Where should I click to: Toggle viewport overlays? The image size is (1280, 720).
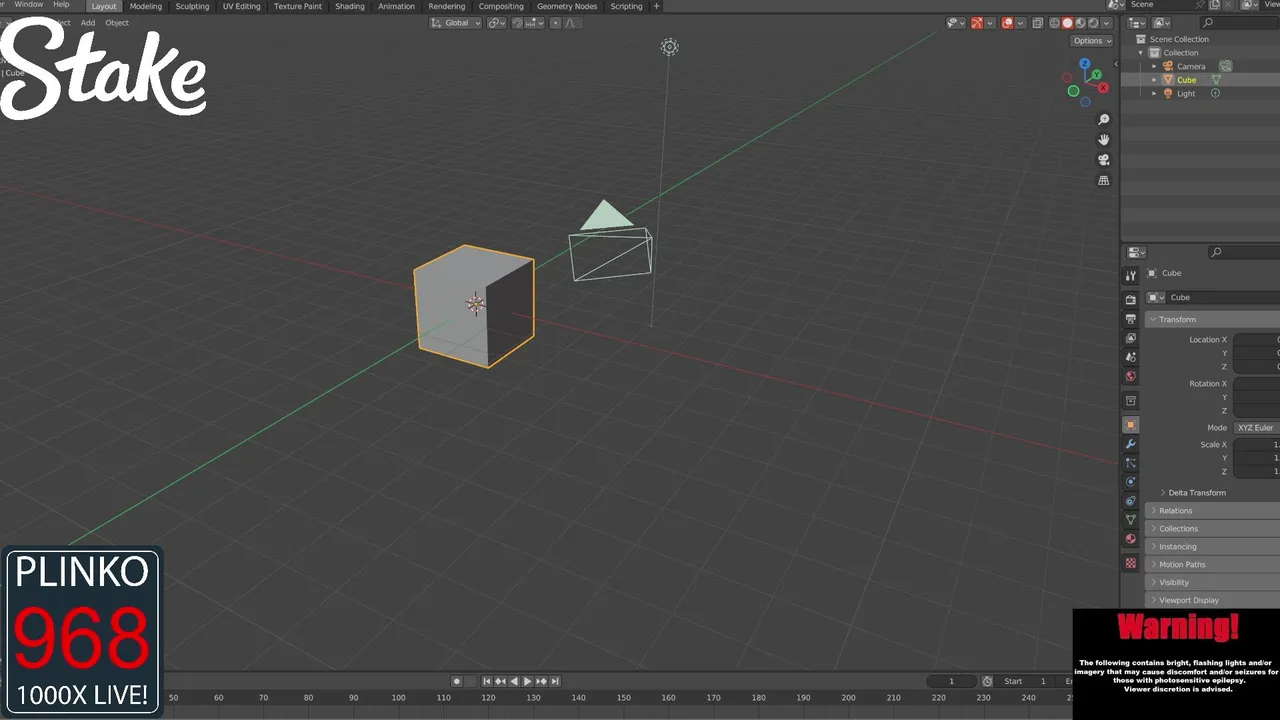coord(1007,23)
